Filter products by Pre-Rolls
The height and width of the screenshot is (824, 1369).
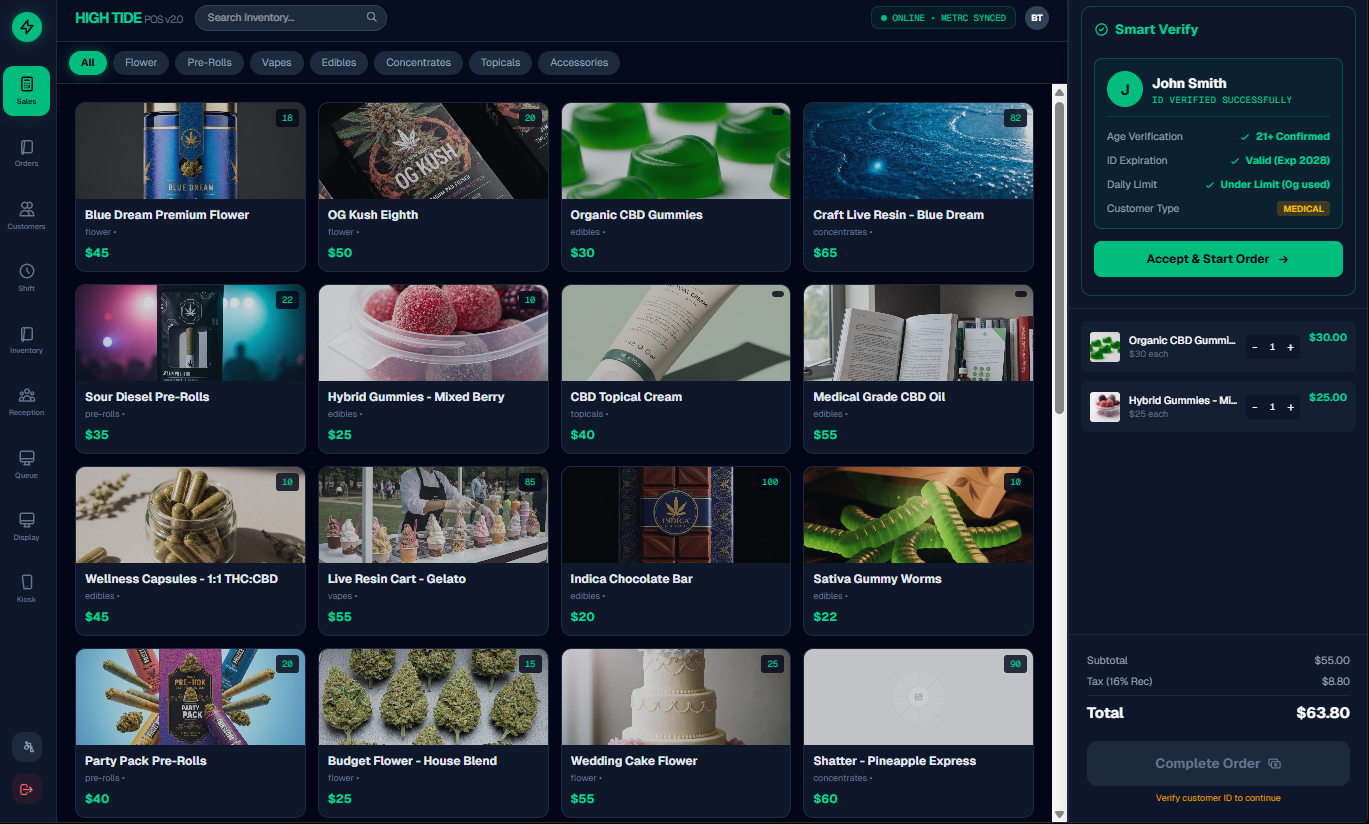[x=209, y=63]
